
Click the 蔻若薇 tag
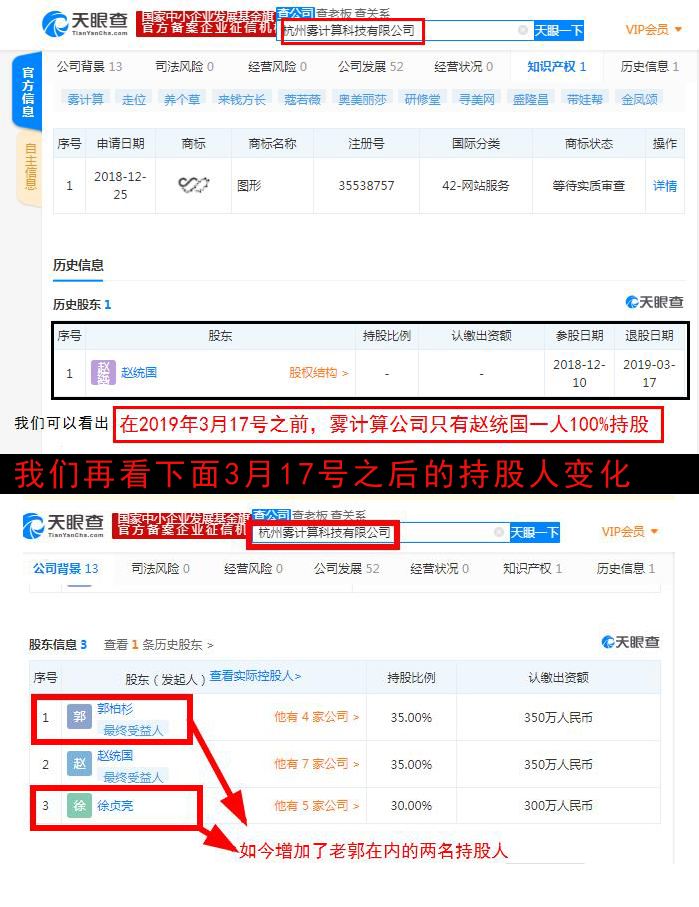tap(302, 99)
